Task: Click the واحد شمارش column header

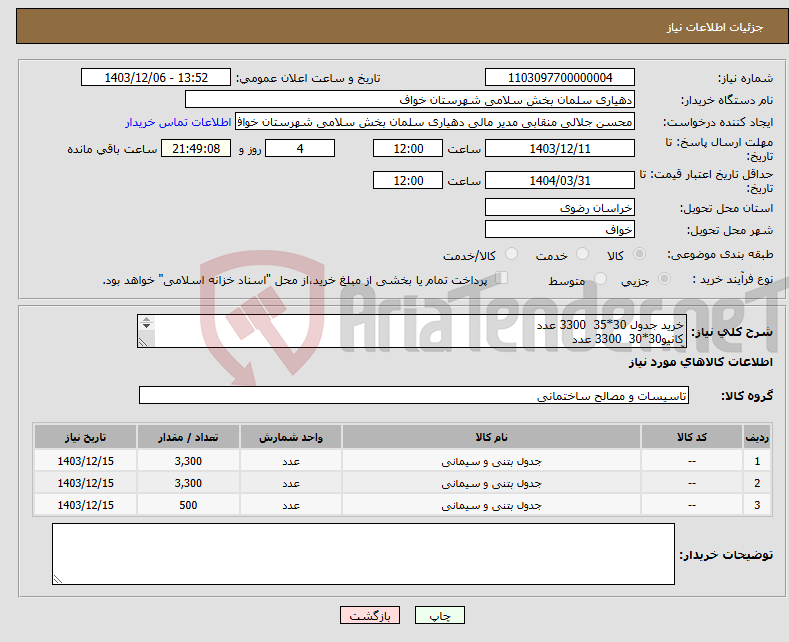Action: click(291, 437)
